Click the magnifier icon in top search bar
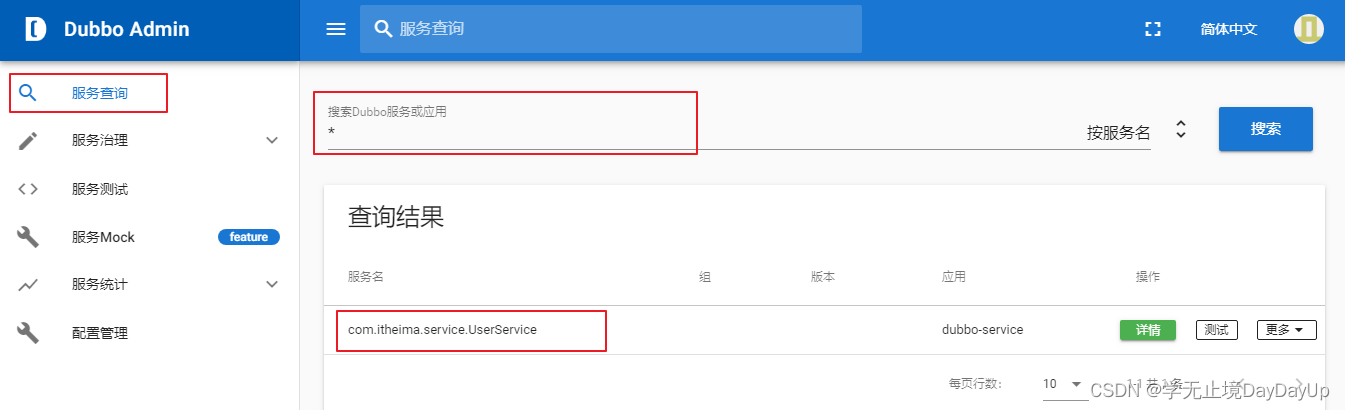1345x410 pixels. [x=383, y=29]
